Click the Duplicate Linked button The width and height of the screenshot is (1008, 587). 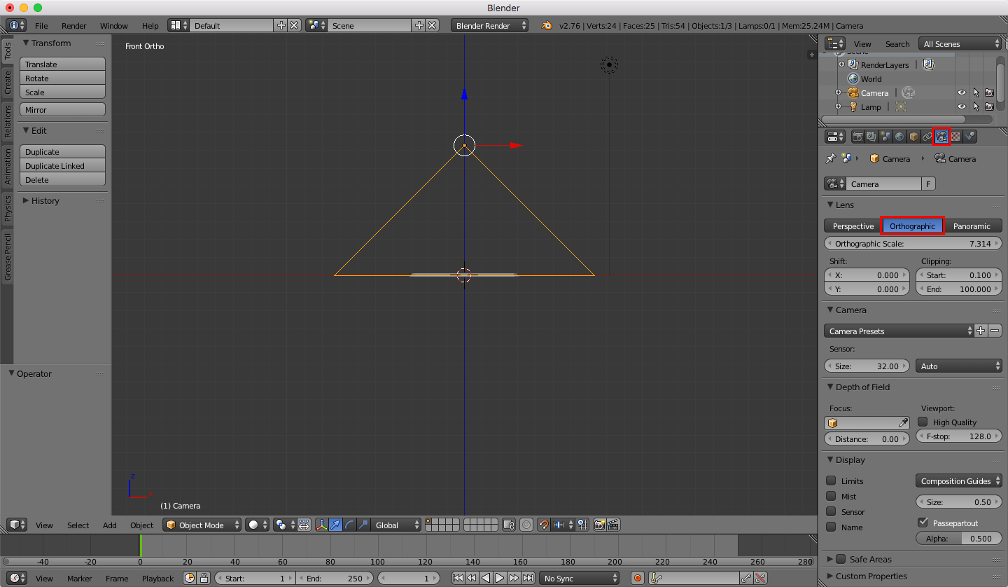(x=62, y=166)
